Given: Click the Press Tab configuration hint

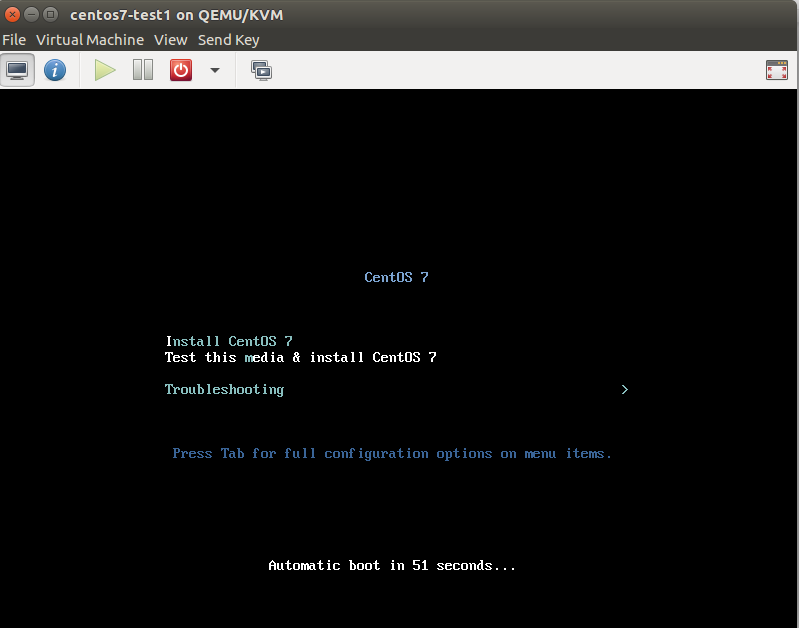Looking at the screenshot, I should click(391, 453).
